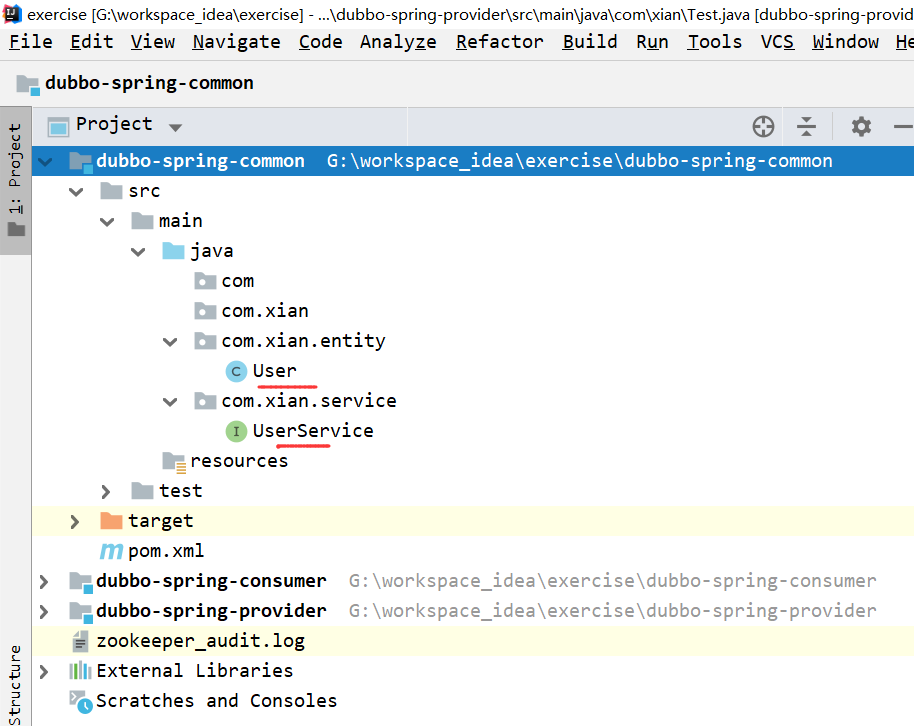Click the UserService interface icon
Screen dimensions: 914x726
(x=236, y=431)
